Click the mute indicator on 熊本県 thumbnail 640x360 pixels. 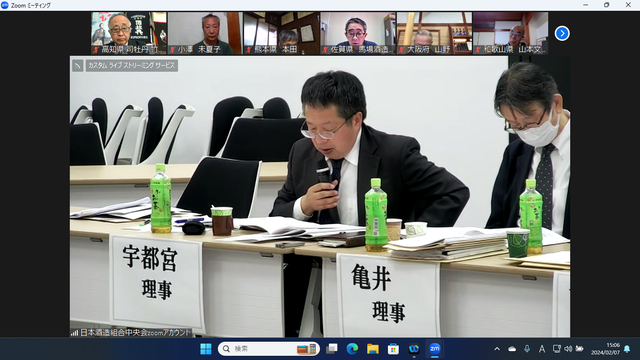point(249,50)
